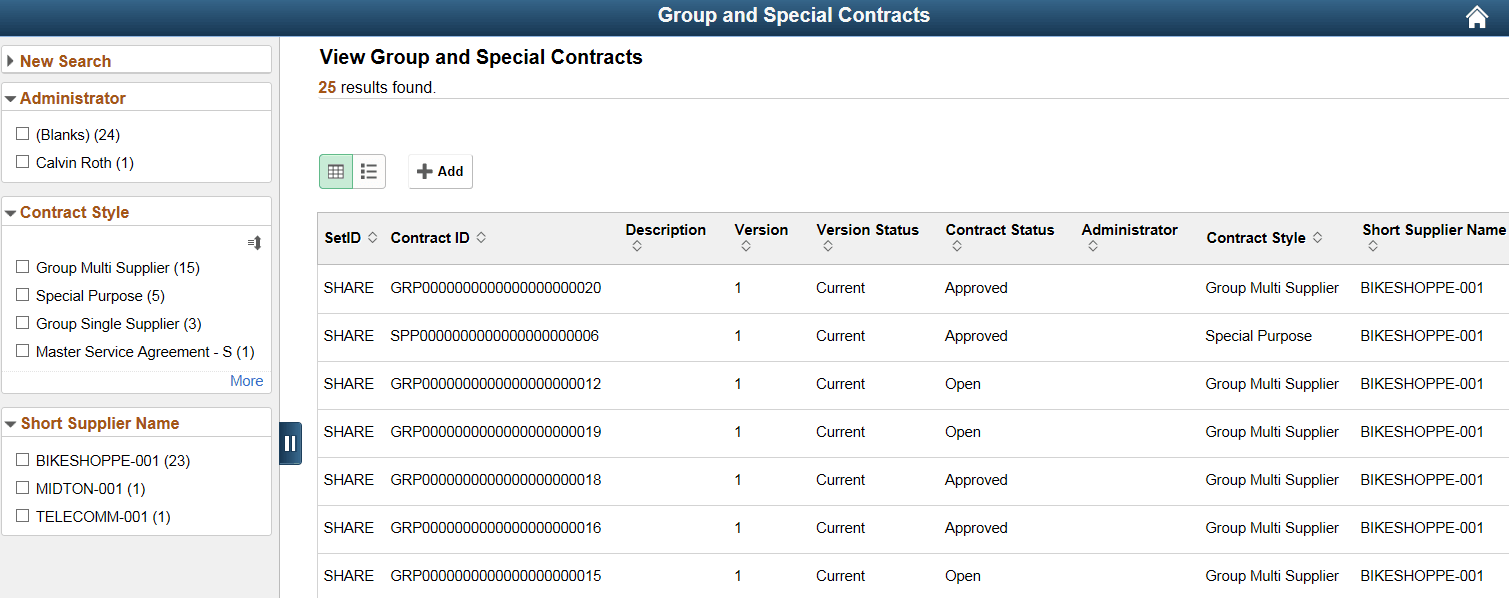The width and height of the screenshot is (1509, 598).
Task: Open contract GRP0000000000000000000020
Action: [x=496, y=287]
